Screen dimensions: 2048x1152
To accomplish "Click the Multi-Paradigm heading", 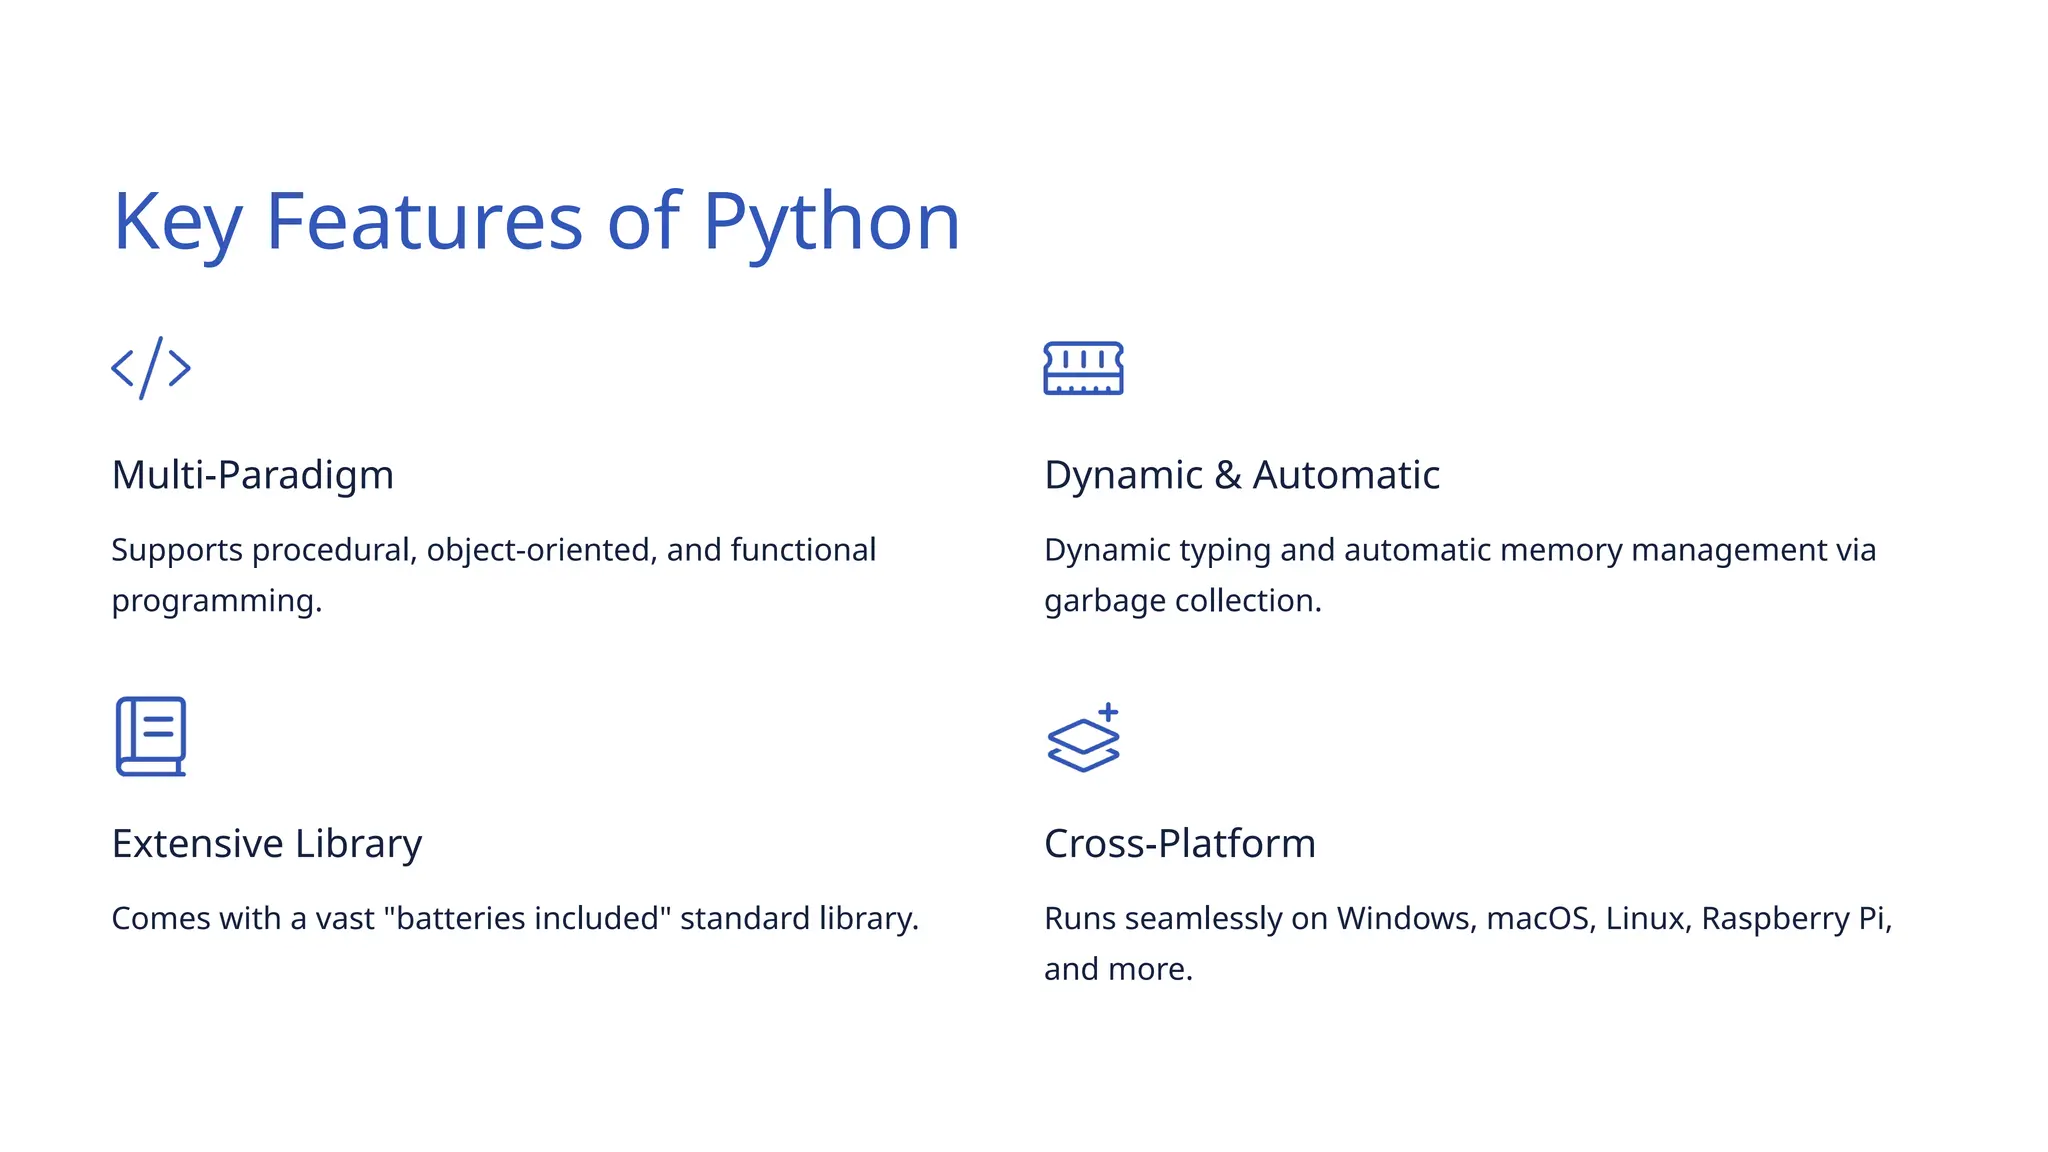I will 253,475.
